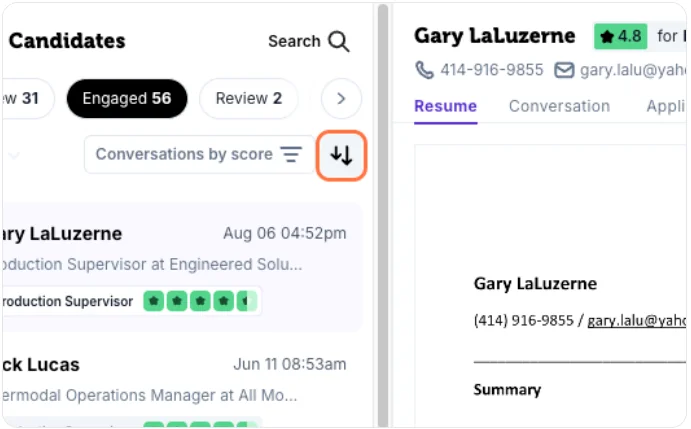This screenshot has width=691, height=429.
Task: Click Gary LaLuzerne name inside resume document
Action: pos(535,284)
